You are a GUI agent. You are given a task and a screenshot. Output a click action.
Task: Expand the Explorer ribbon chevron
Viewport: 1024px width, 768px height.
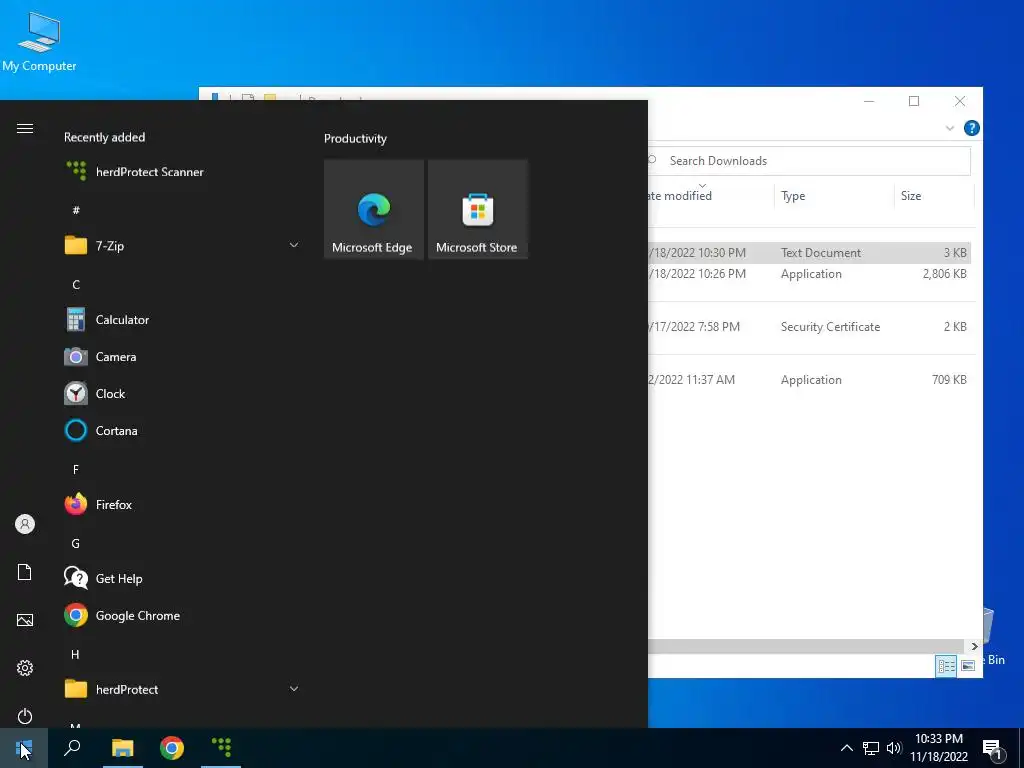pyautogui.click(x=950, y=128)
